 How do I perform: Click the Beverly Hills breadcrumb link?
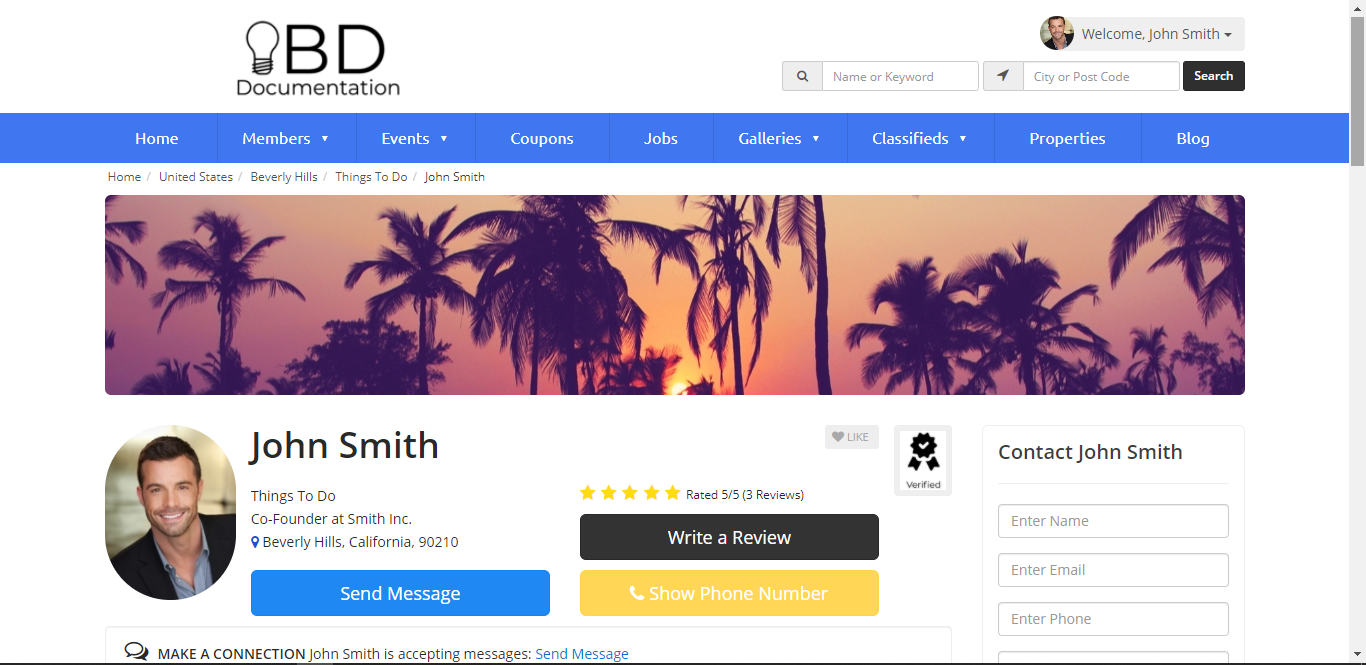click(x=284, y=176)
